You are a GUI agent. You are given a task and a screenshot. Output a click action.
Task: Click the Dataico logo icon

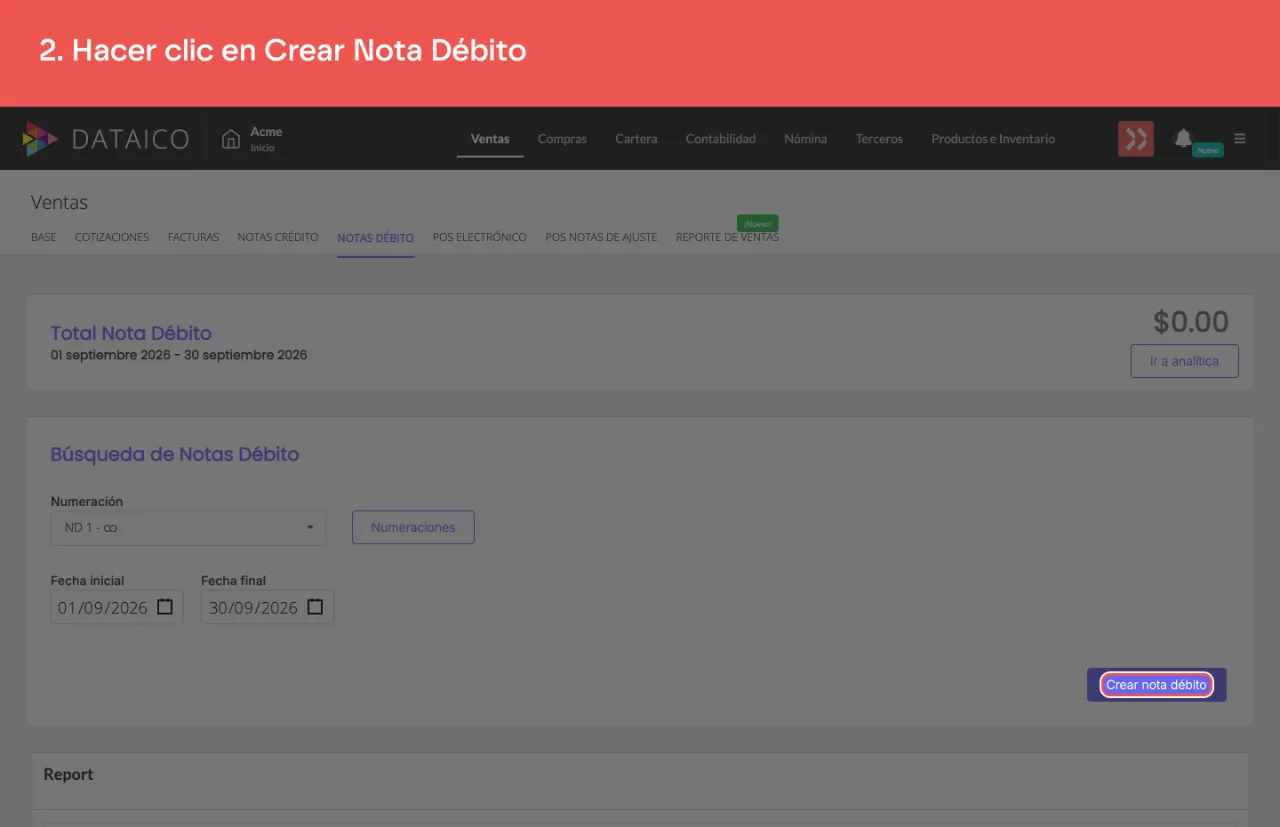tap(40, 139)
